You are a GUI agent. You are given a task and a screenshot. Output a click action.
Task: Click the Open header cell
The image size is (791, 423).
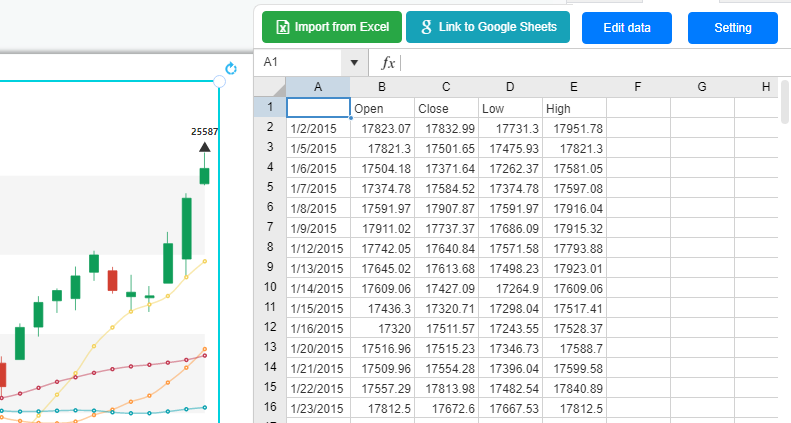click(x=382, y=108)
